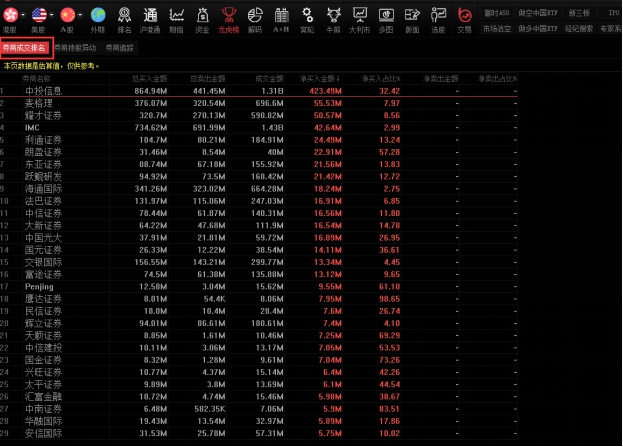
Task: Click the 沪港通 toolbar icon
Action: 149,16
